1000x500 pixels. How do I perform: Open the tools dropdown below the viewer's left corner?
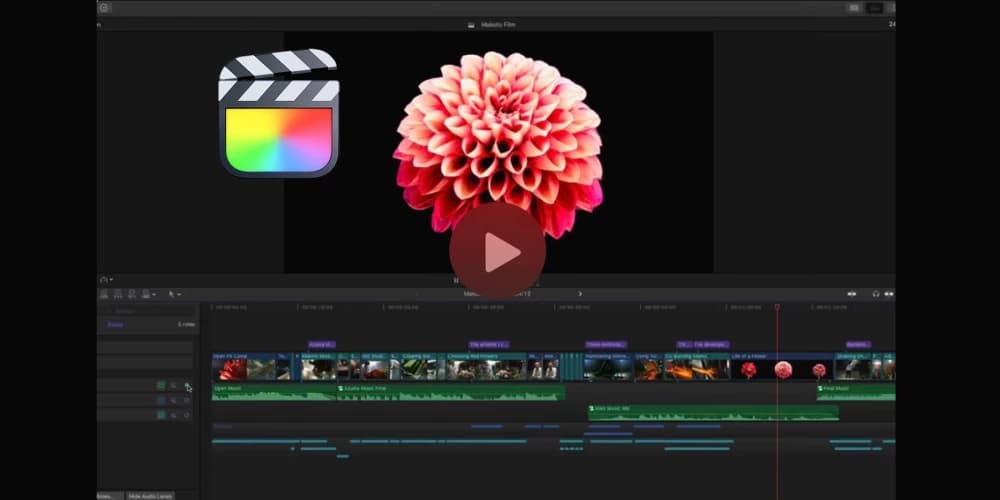tap(106, 279)
